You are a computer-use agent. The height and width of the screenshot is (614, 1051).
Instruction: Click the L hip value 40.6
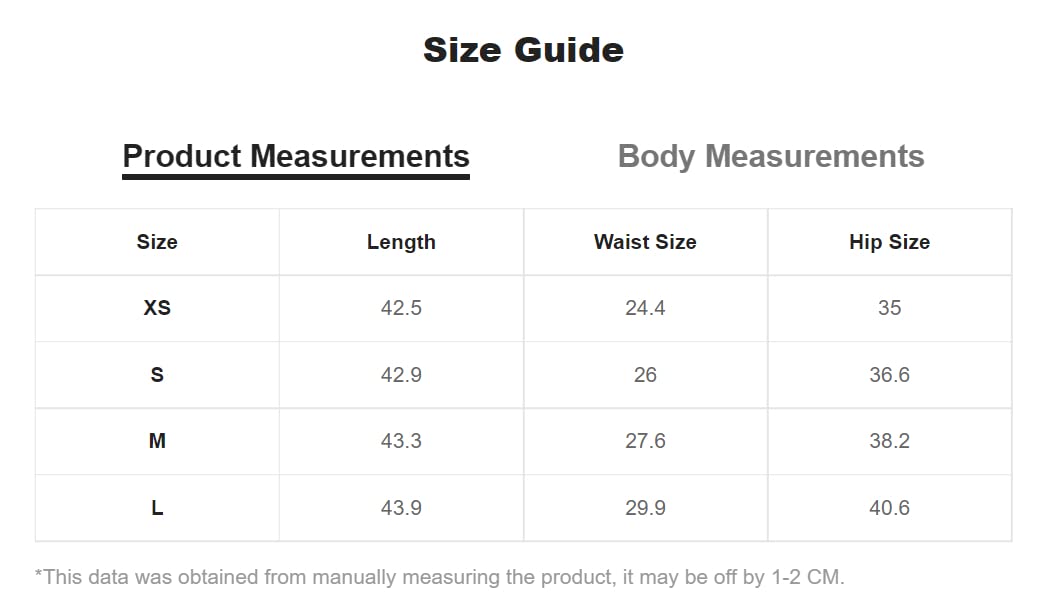(x=889, y=508)
